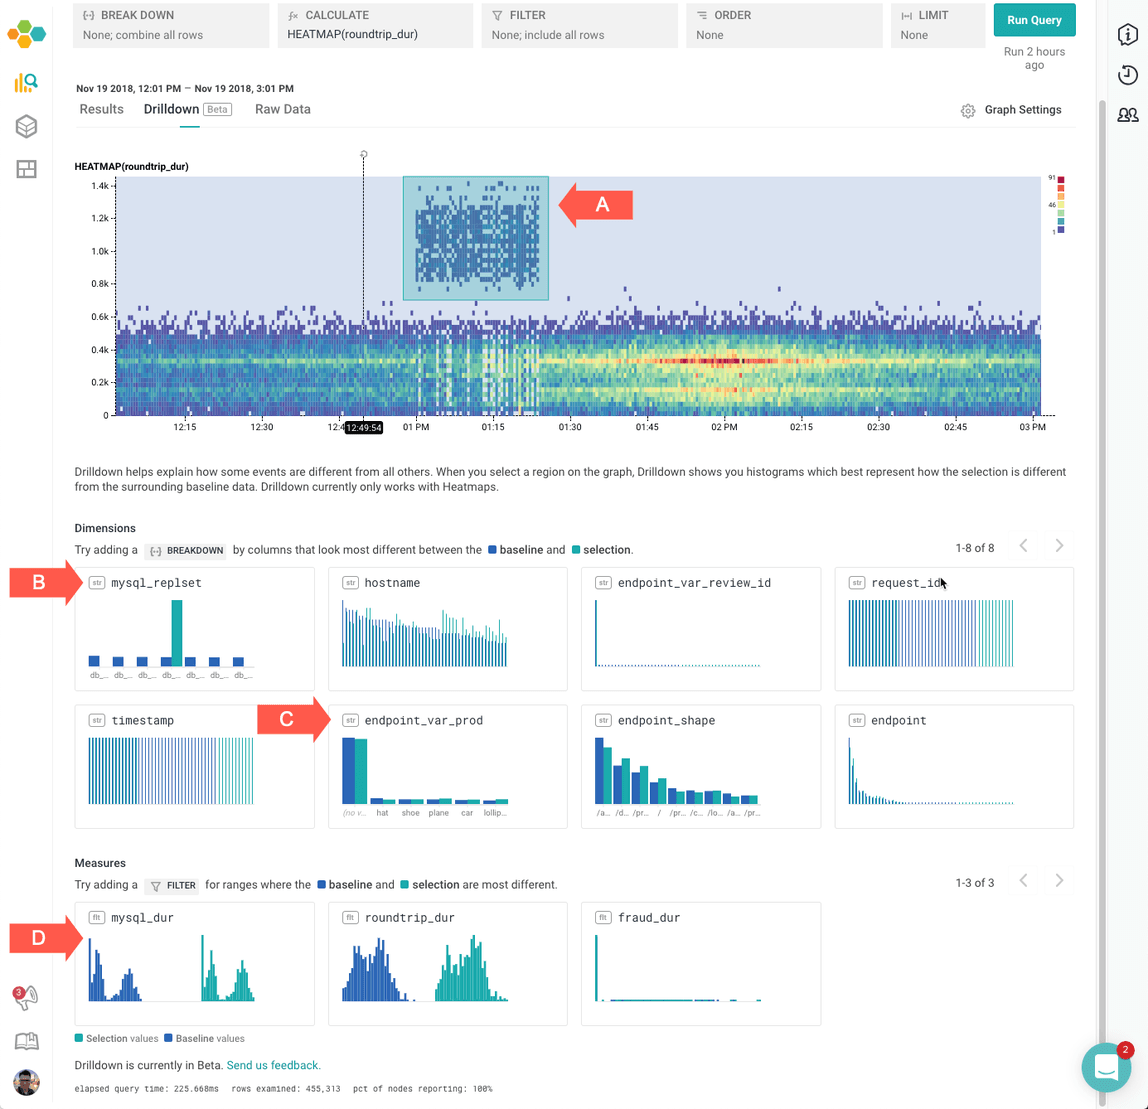Open the FILTER clause box

[580, 25]
